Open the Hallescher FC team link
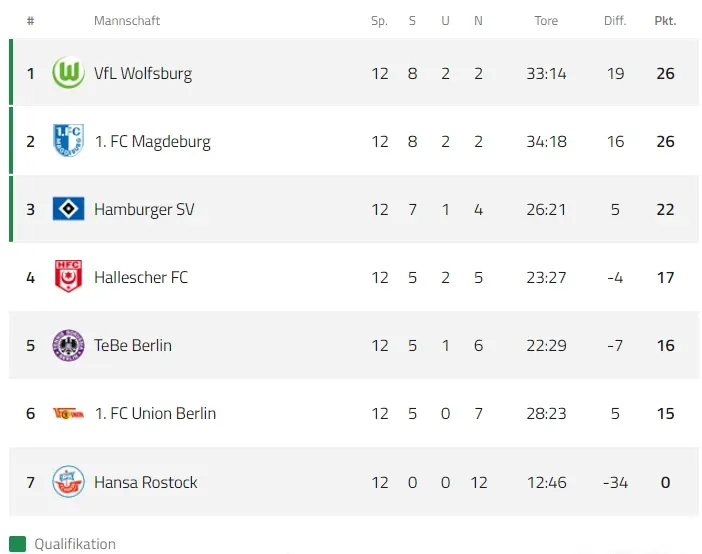This screenshot has height=554, width=702. (x=141, y=277)
